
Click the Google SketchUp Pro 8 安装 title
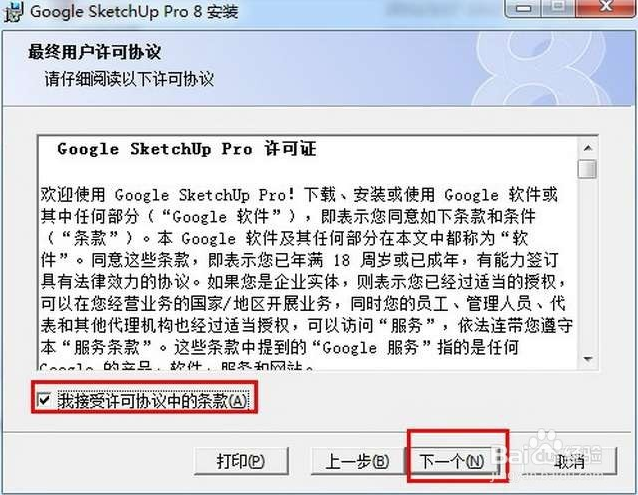(x=134, y=11)
